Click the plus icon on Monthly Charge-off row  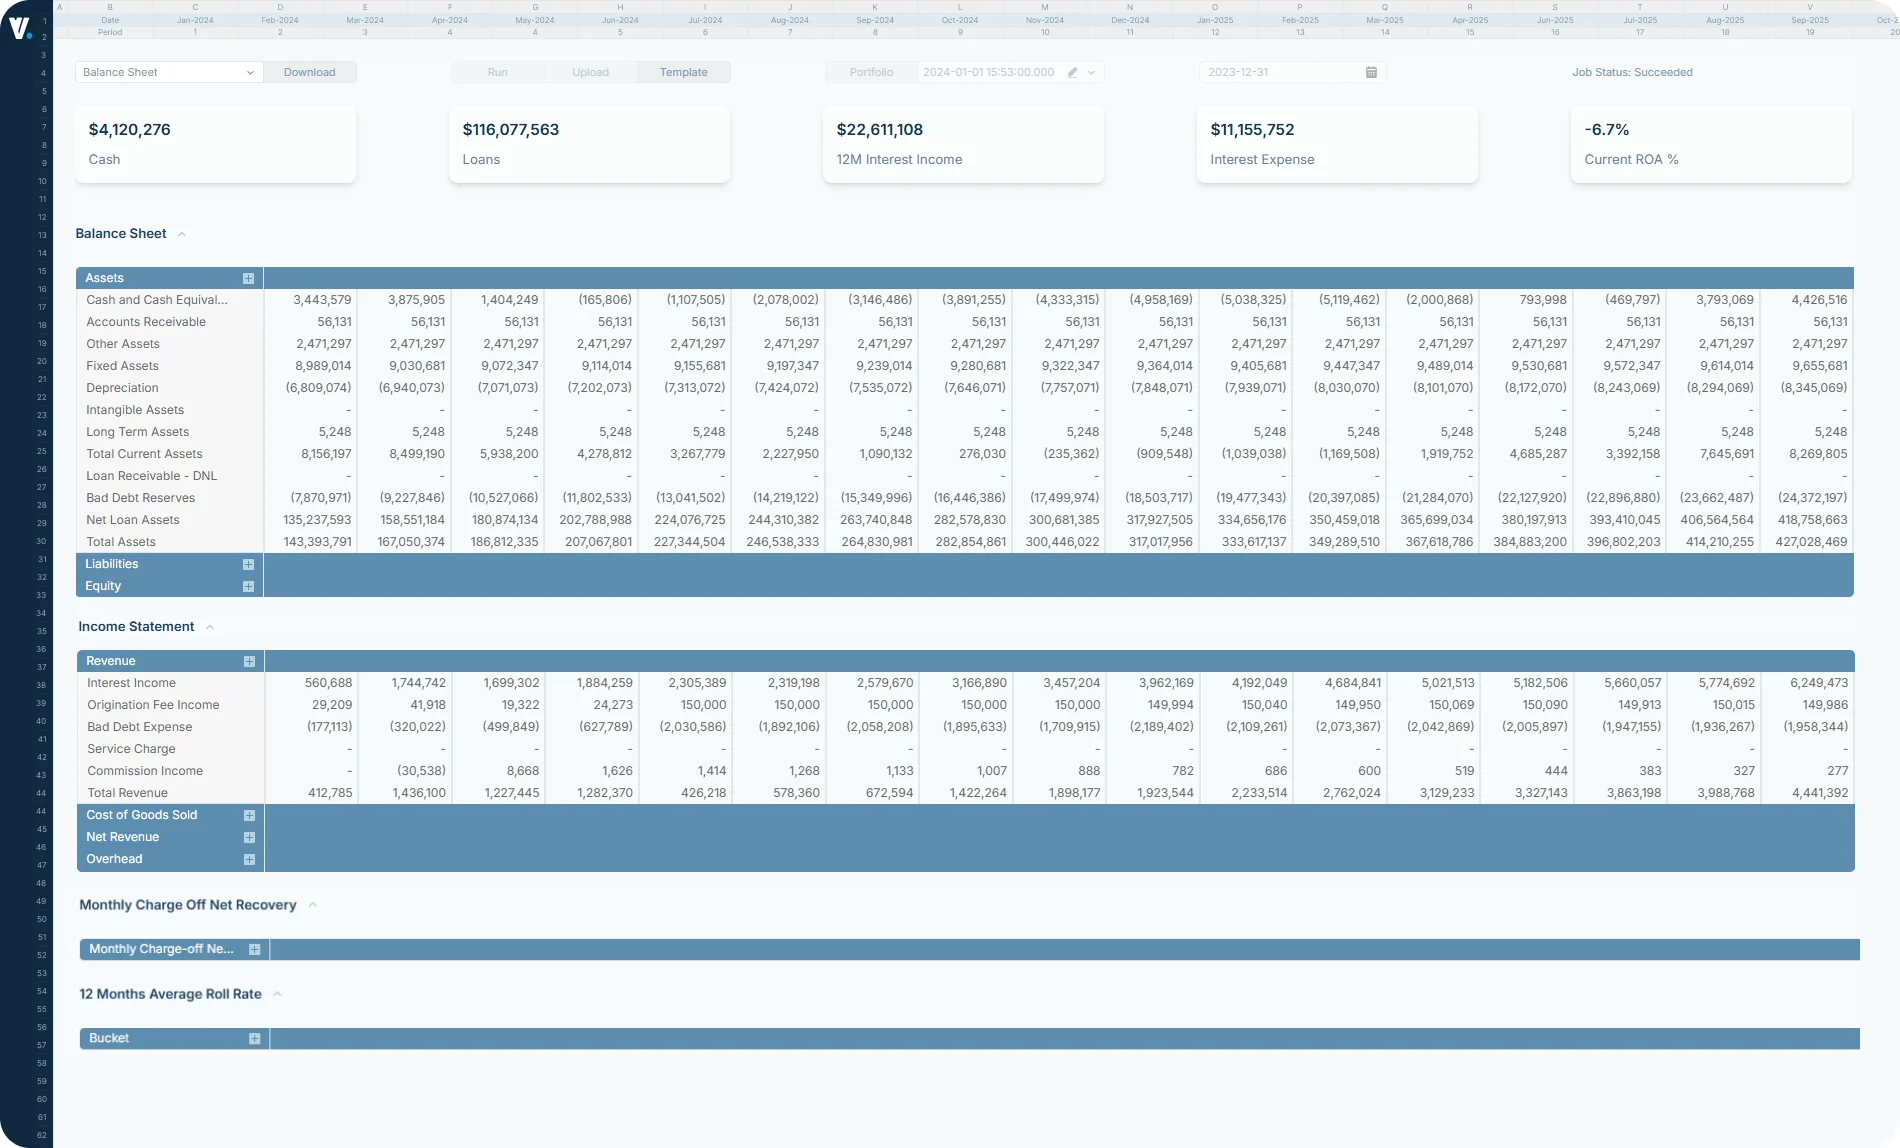coord(255,949)
